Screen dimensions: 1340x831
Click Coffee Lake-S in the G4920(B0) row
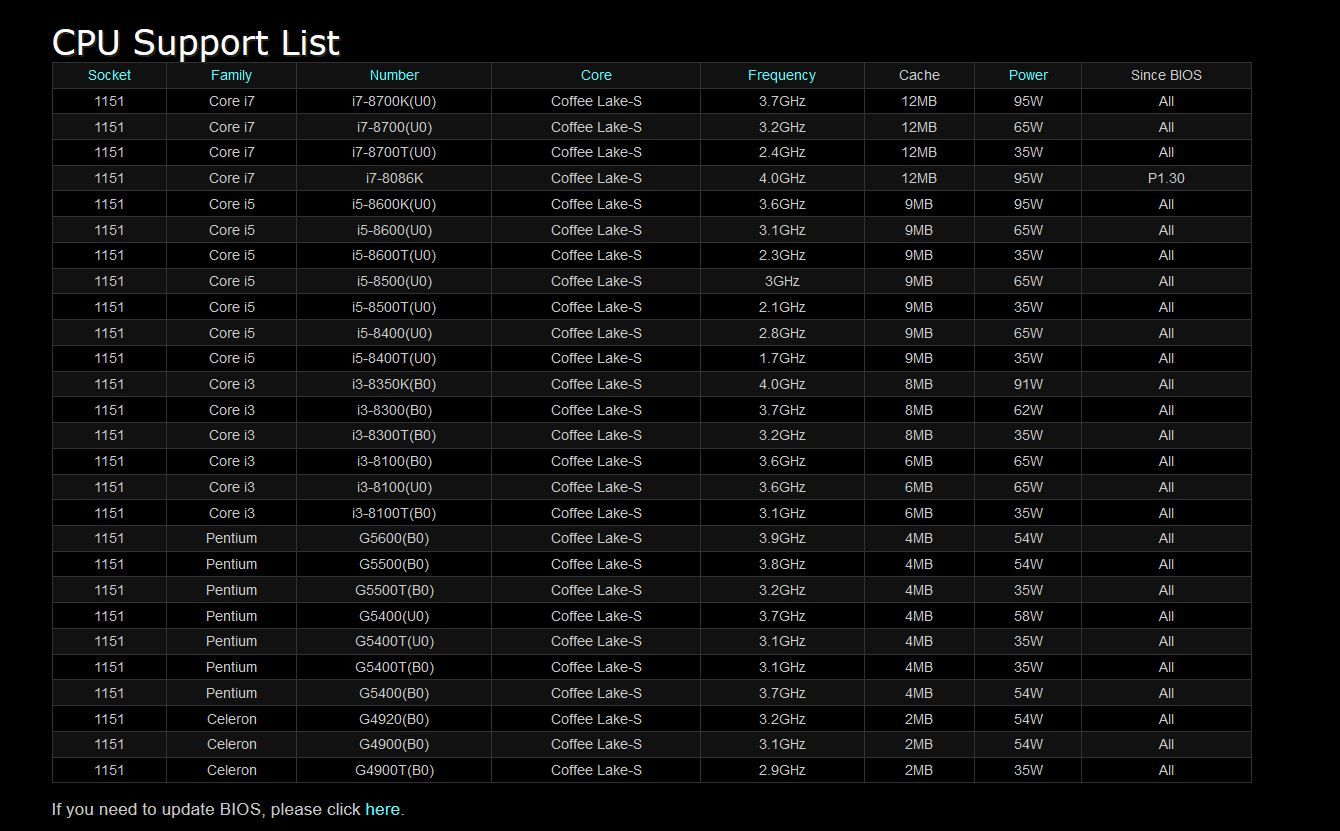click(x=596, y=719)
